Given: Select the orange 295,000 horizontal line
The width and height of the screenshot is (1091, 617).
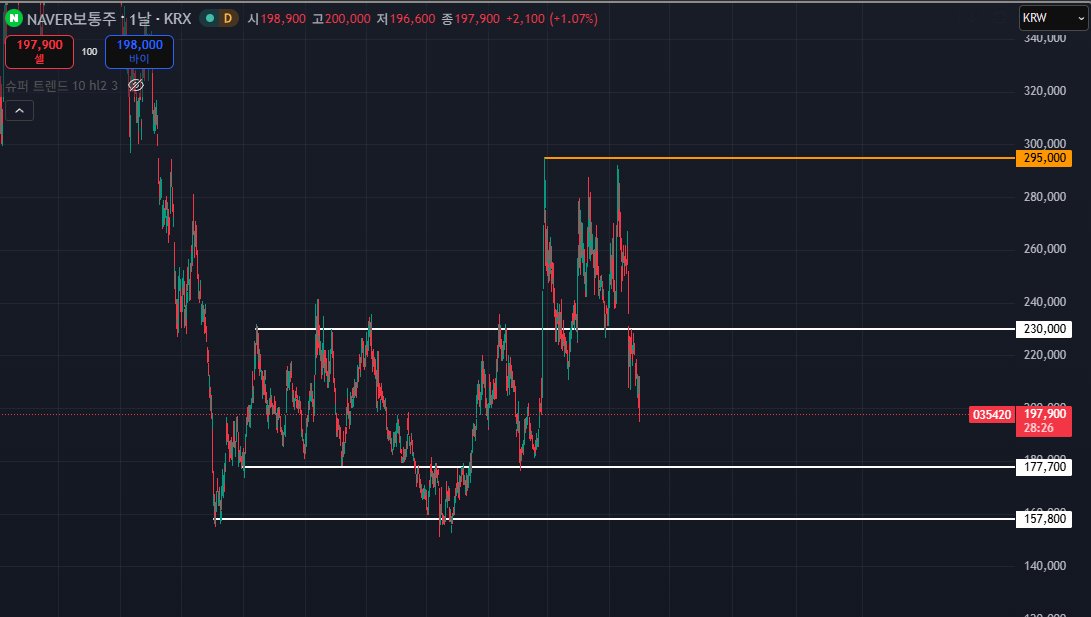Looking at the screenshot, I should coord(779,158).
